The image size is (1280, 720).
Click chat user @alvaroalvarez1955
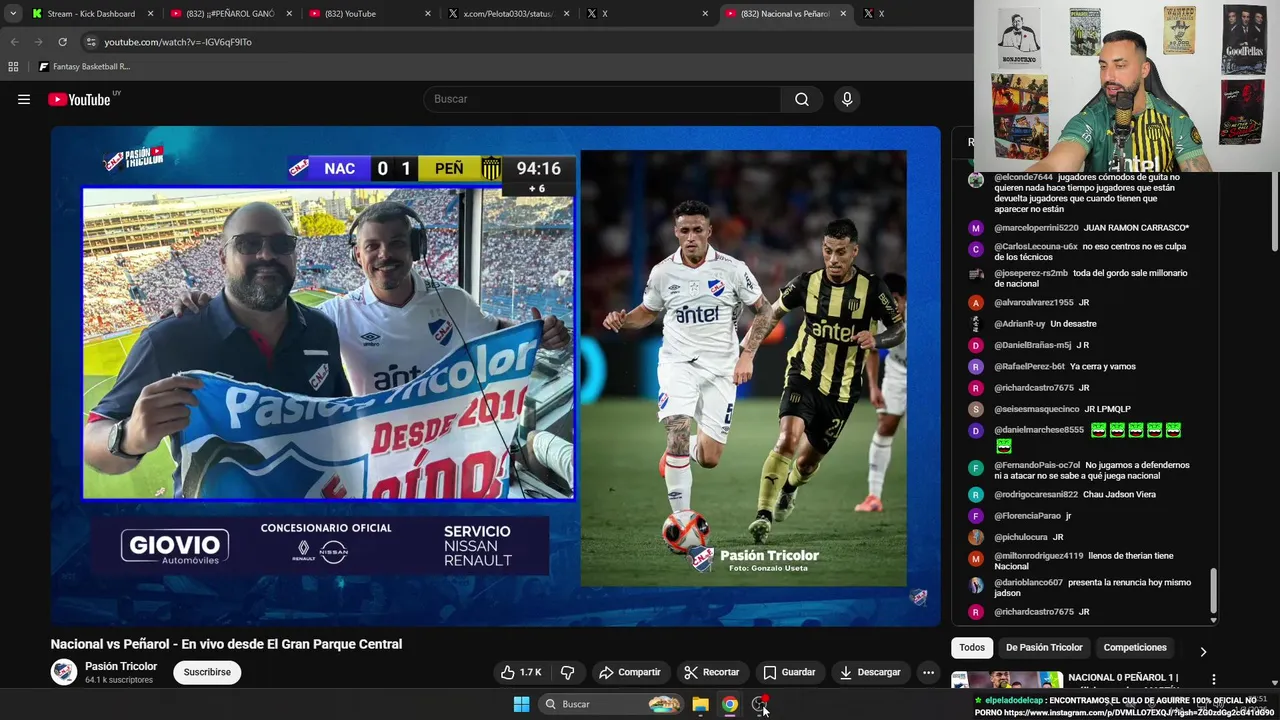coord(1033,302)
